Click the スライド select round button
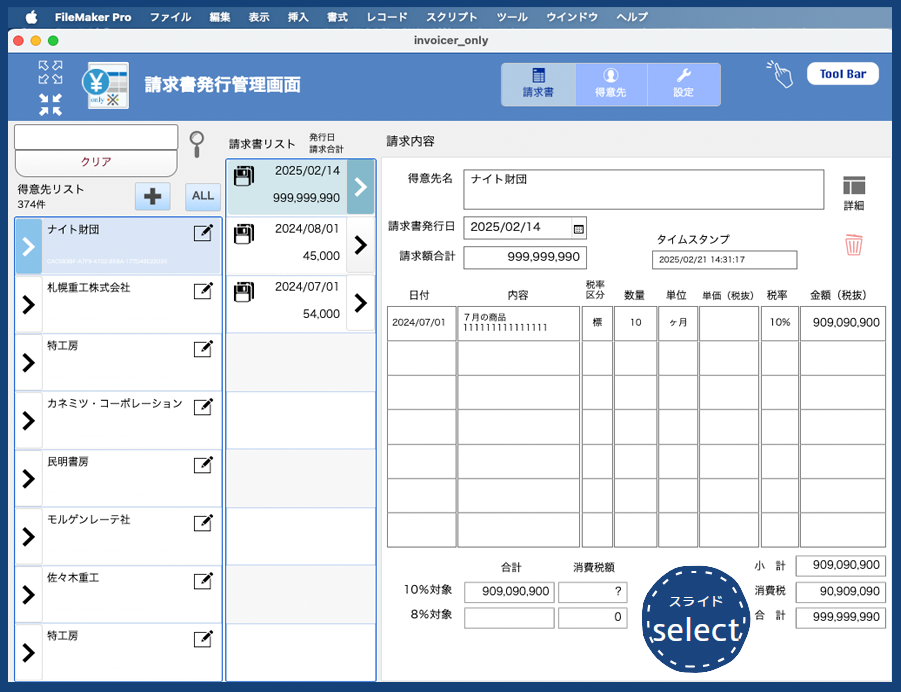The height and width of the screenshot is (692, 901). [695, 618]
